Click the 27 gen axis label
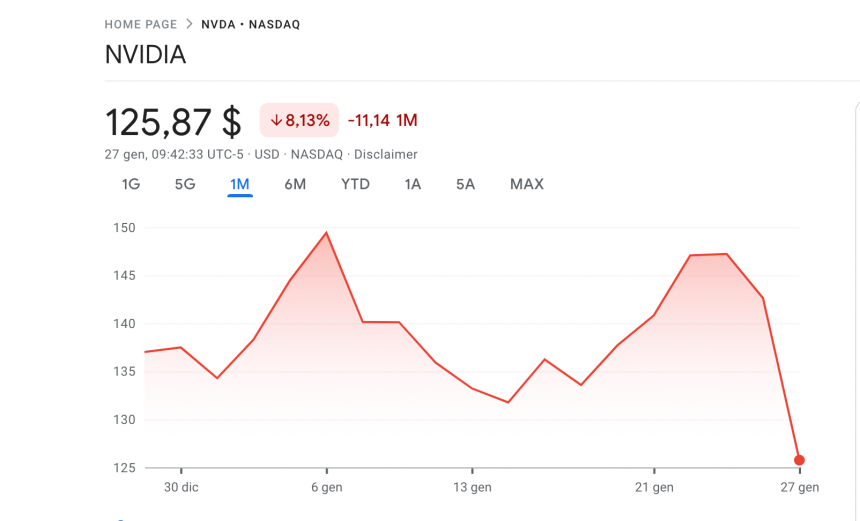This screenshot has width=860, height=521. (x=800, y=487)
